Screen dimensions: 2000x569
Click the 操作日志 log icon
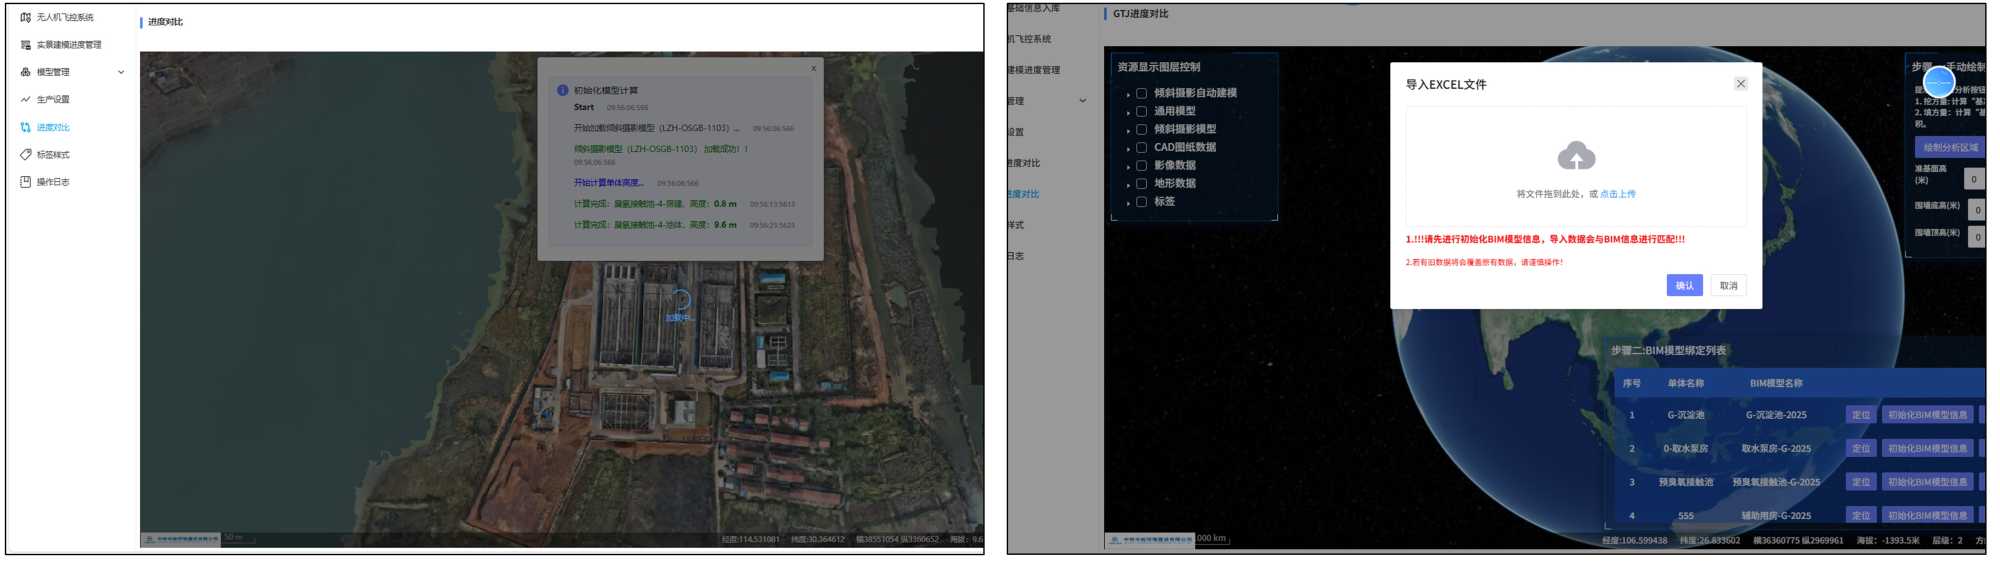coord(26,182)
